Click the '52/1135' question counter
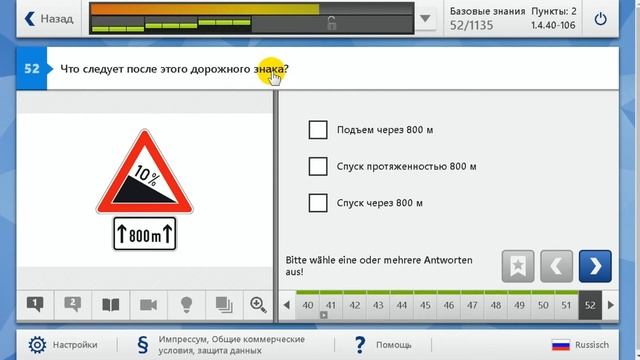The image size is (640, 360). pos(471,25)
